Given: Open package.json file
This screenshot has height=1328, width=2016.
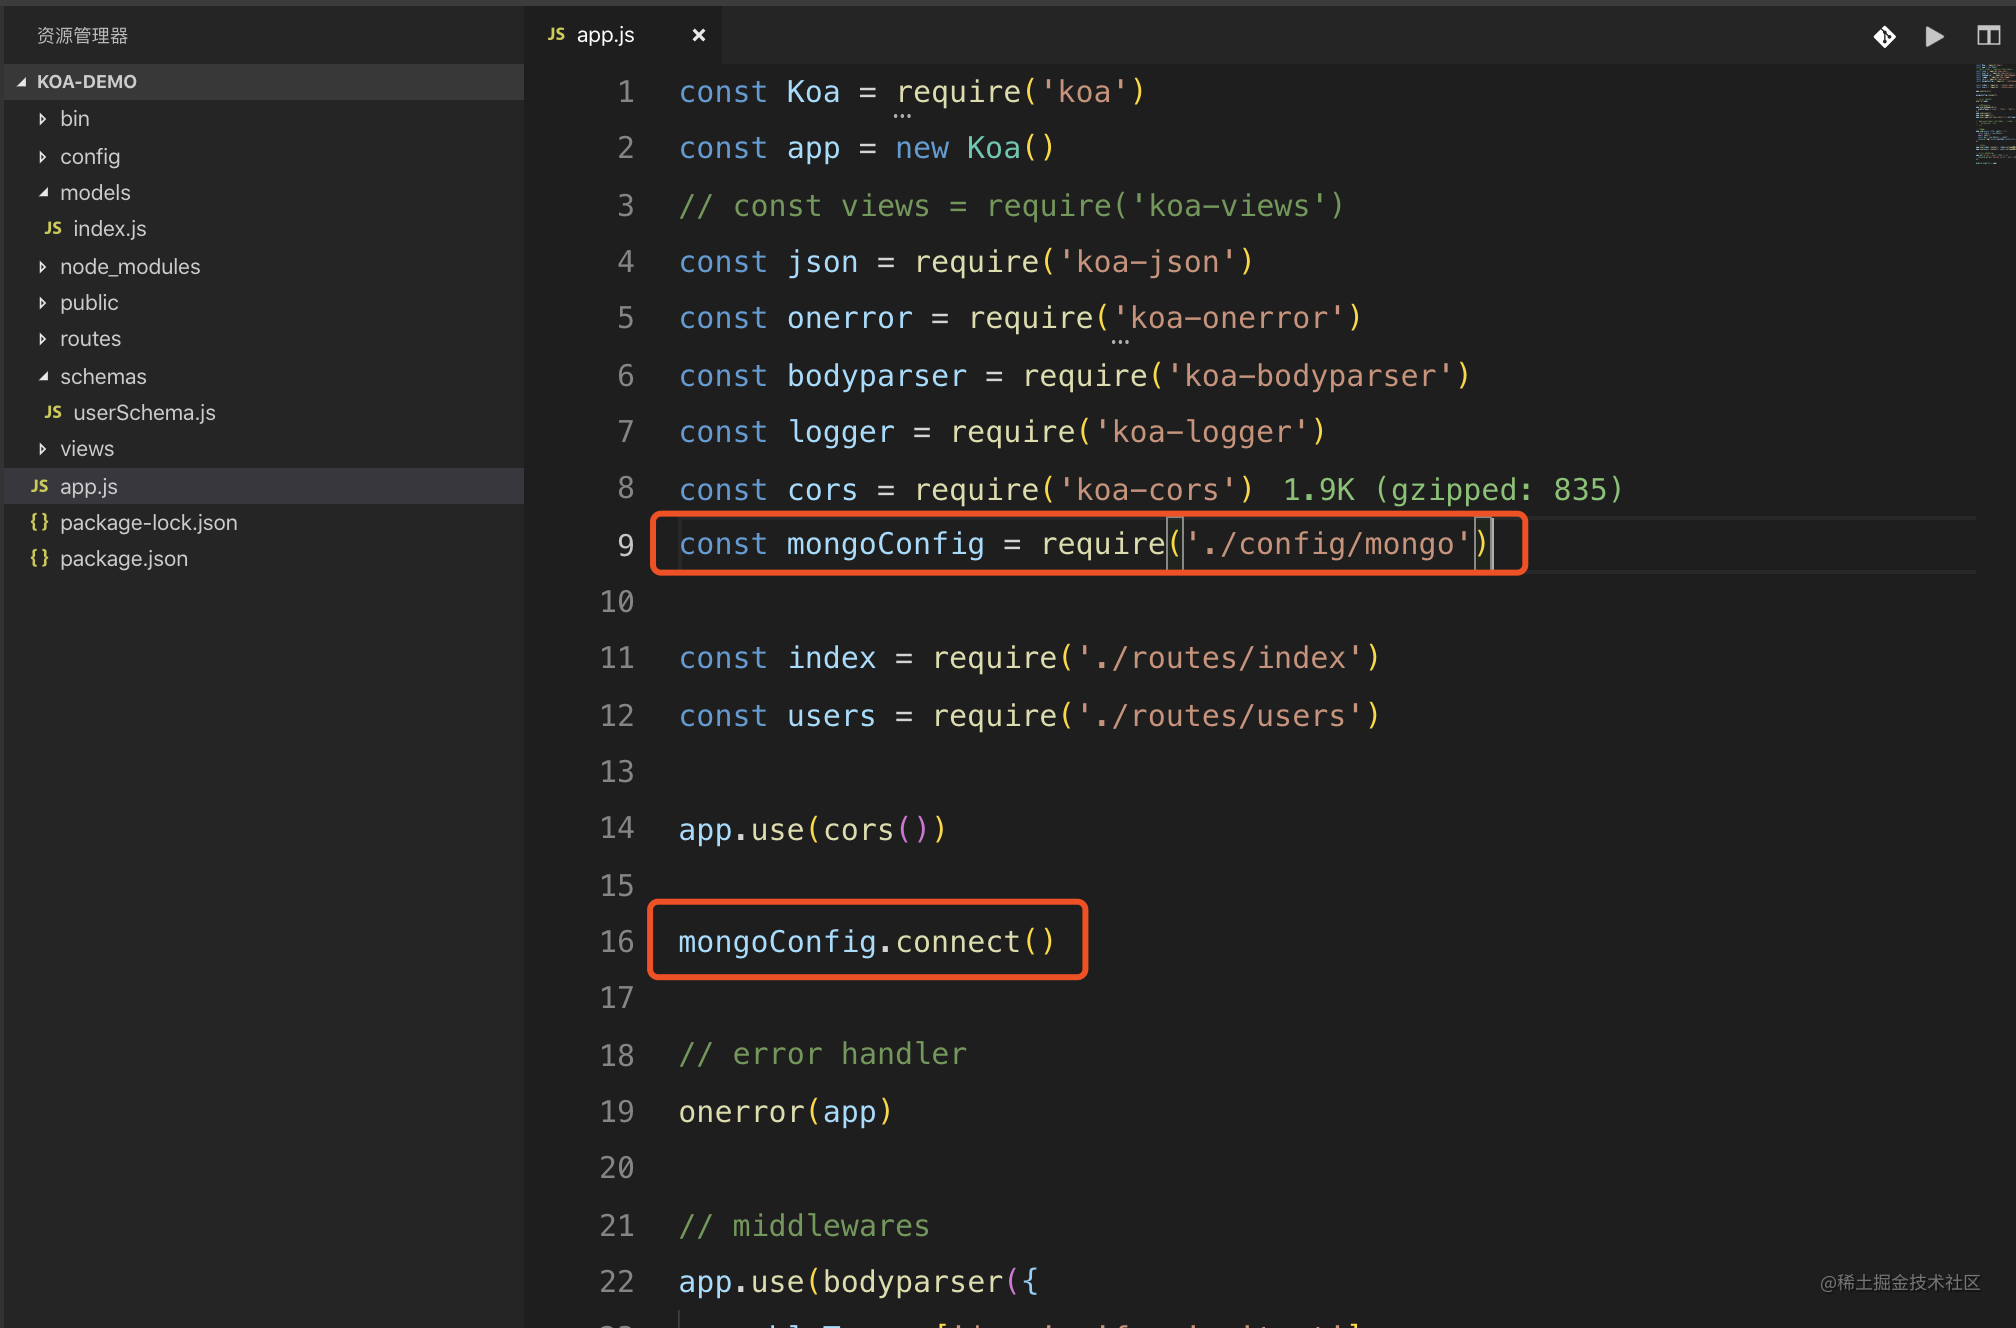Looking at the screenshot, I should 123,559.
